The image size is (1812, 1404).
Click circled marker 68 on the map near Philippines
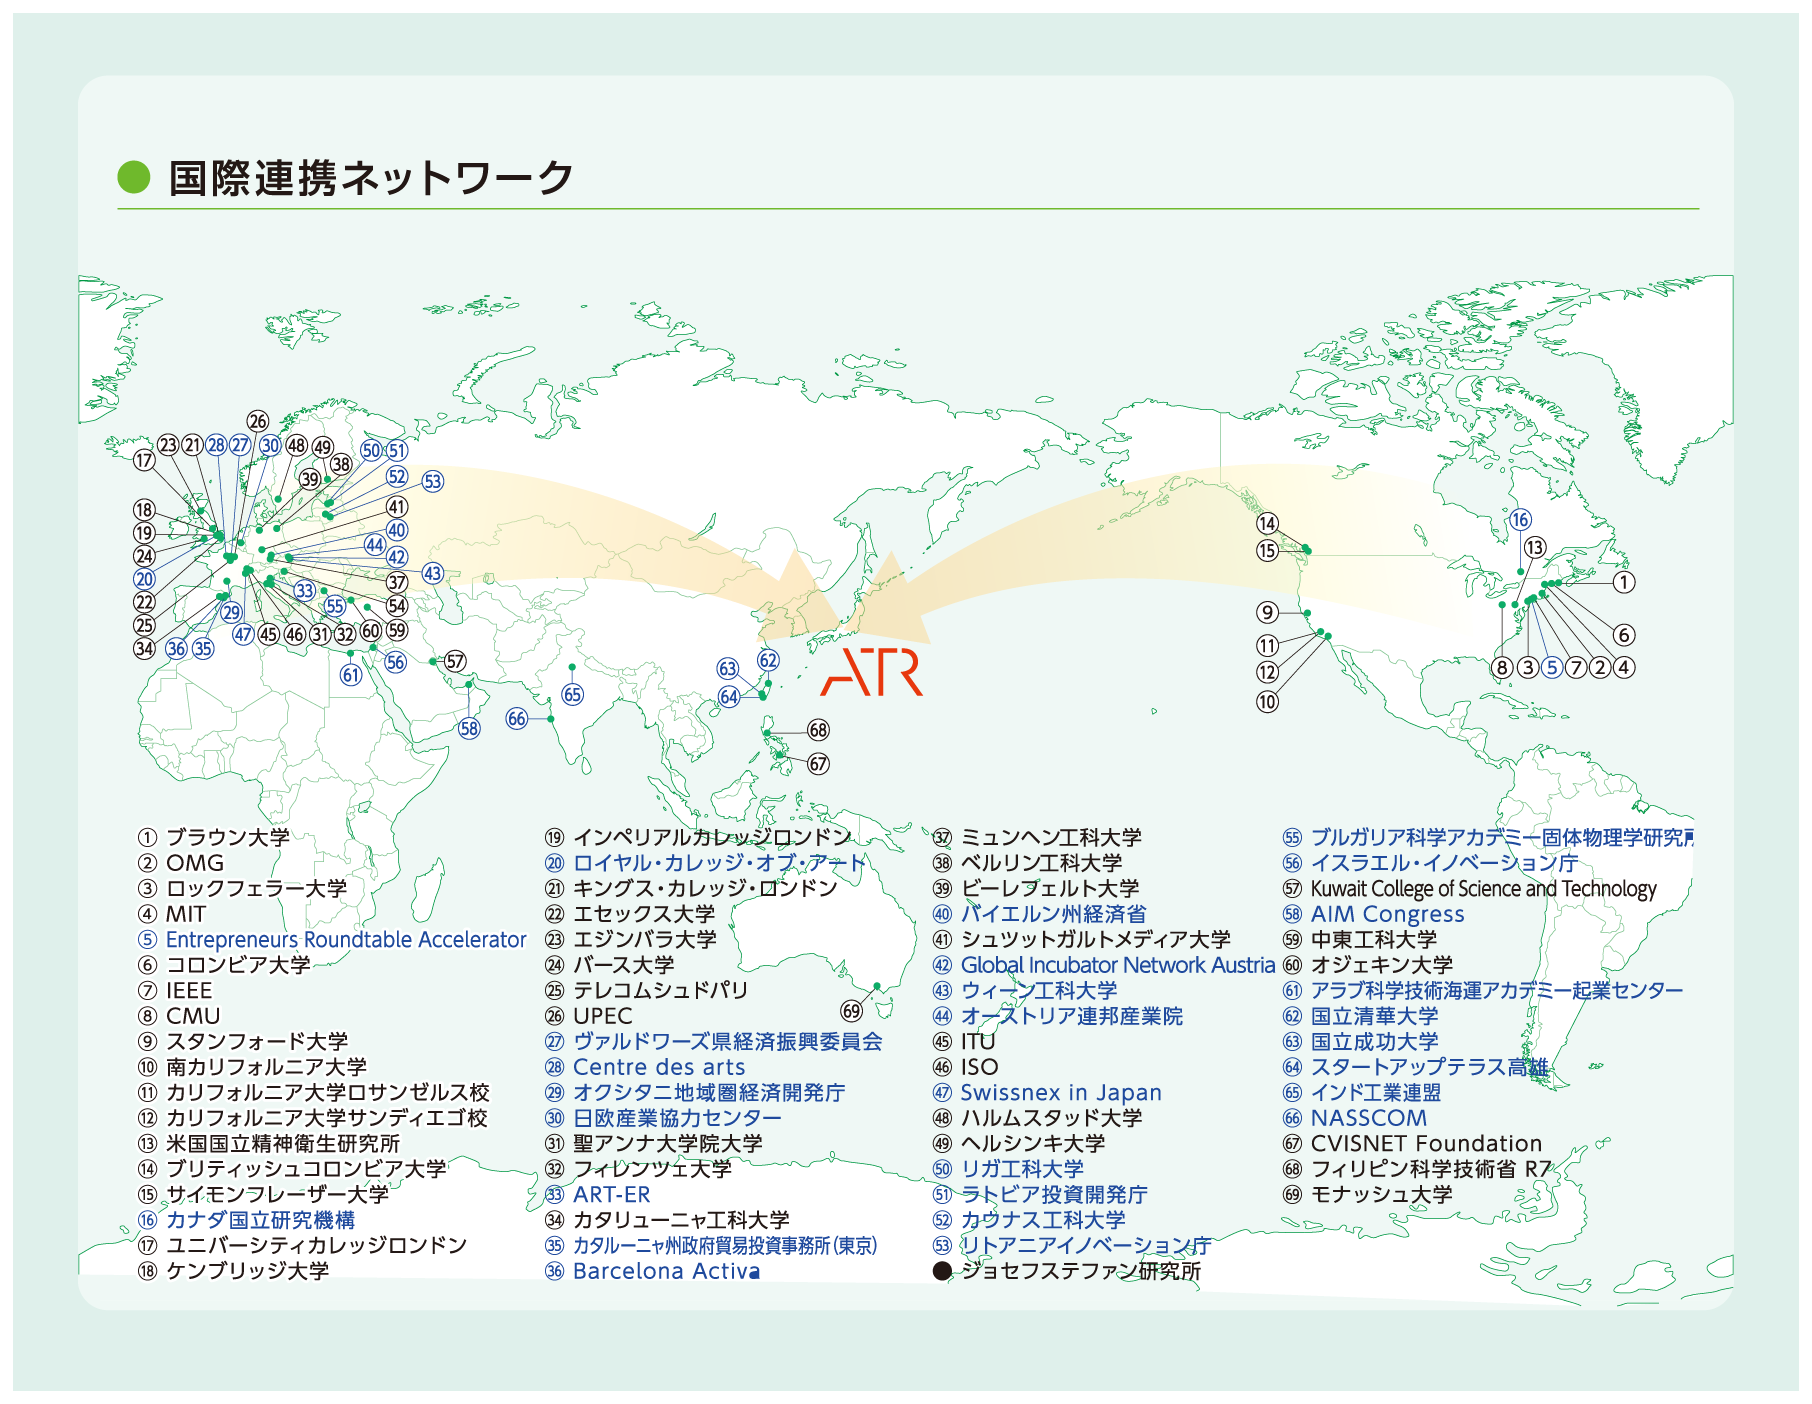pos(818,730)
